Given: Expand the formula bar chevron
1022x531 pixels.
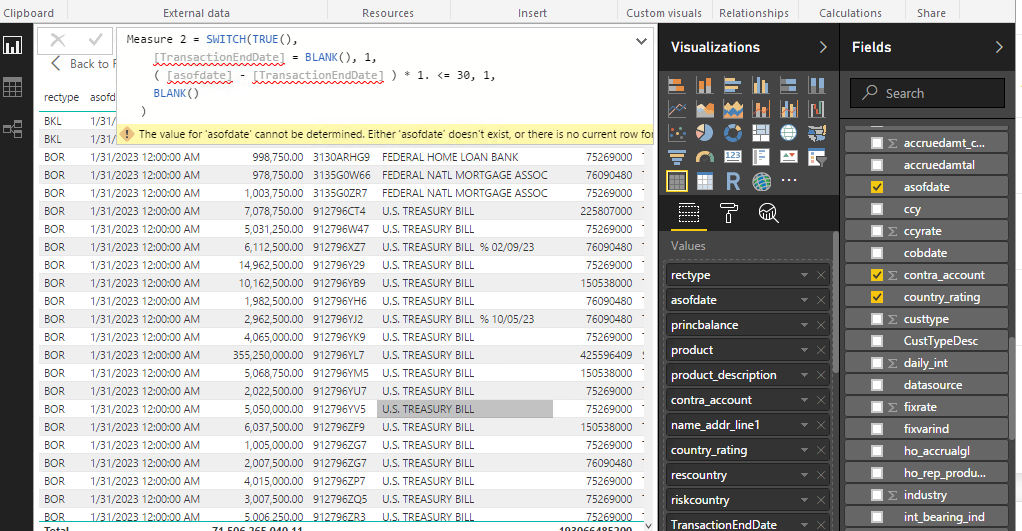Looking at the screenshot, I should (641, 41).
